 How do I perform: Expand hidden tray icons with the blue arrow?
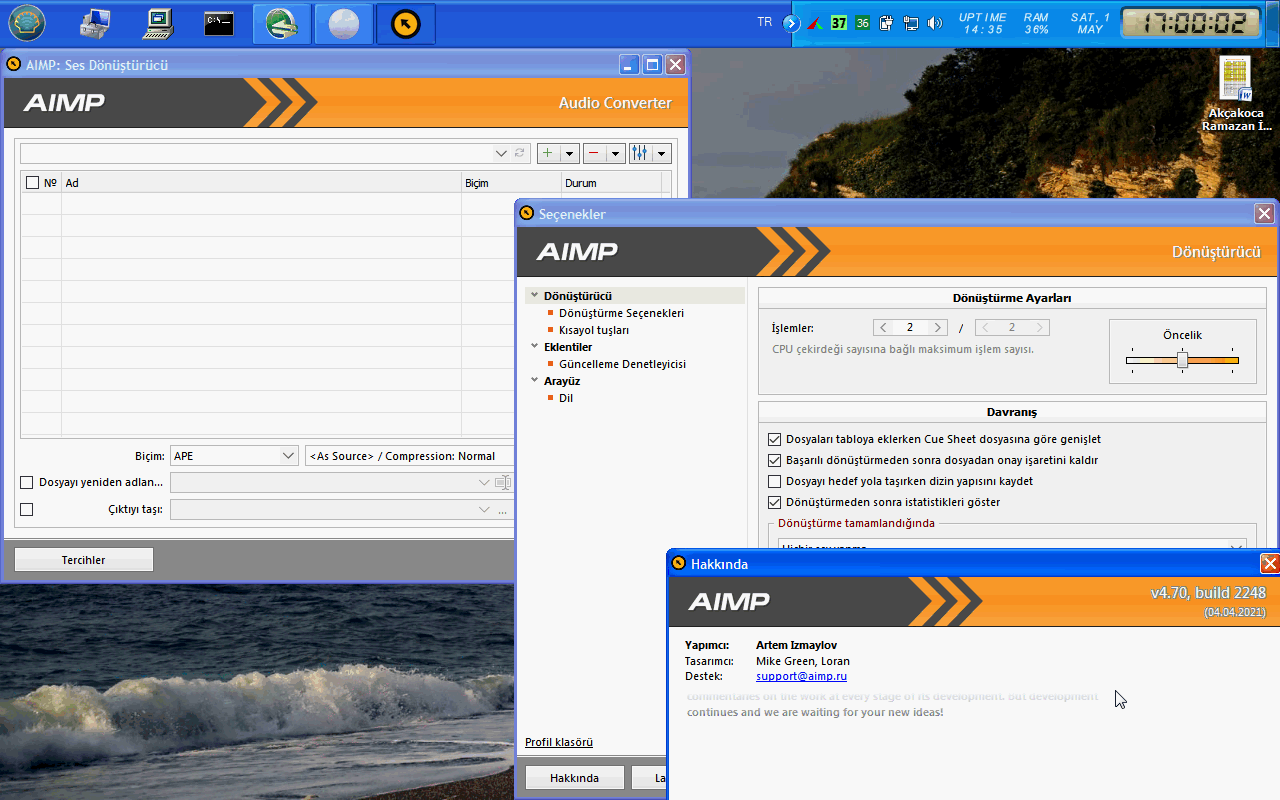click(x=792, y=23)
